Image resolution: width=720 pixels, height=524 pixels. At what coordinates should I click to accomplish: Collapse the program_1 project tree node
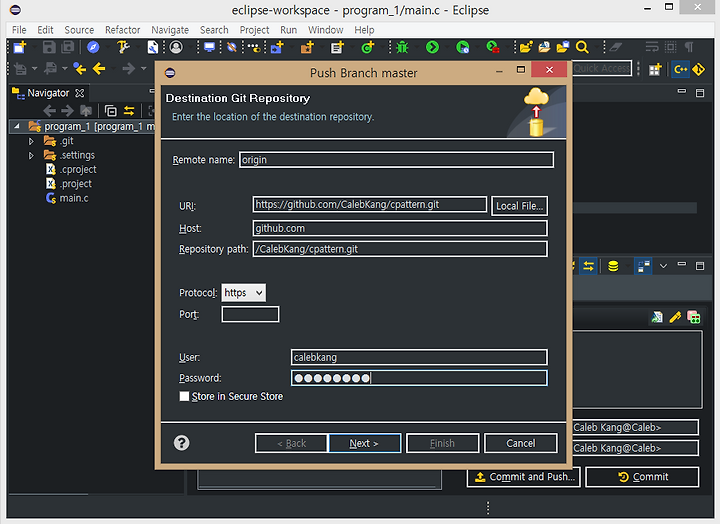(17, 126)
